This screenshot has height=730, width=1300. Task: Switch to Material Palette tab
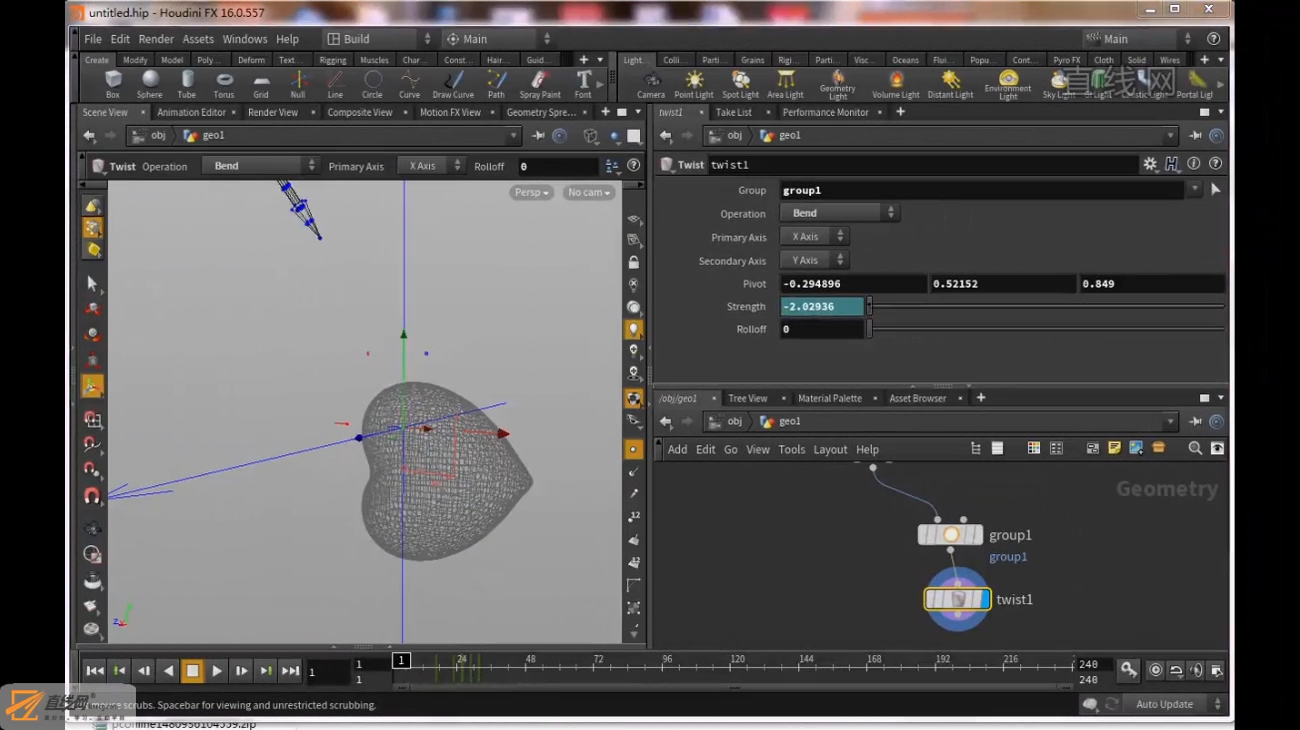pyautogui.click(x=829, y=398)
